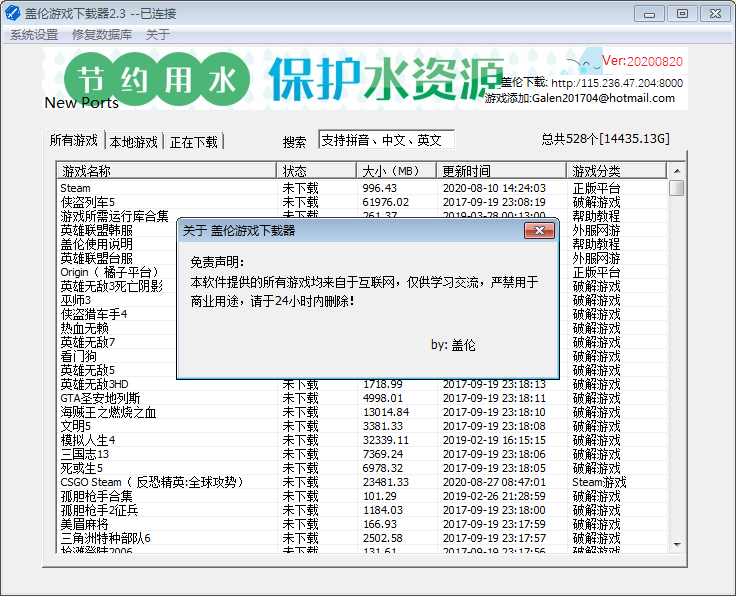Select the 死或生5 row

pyautogui.click(x=362, y=468)
